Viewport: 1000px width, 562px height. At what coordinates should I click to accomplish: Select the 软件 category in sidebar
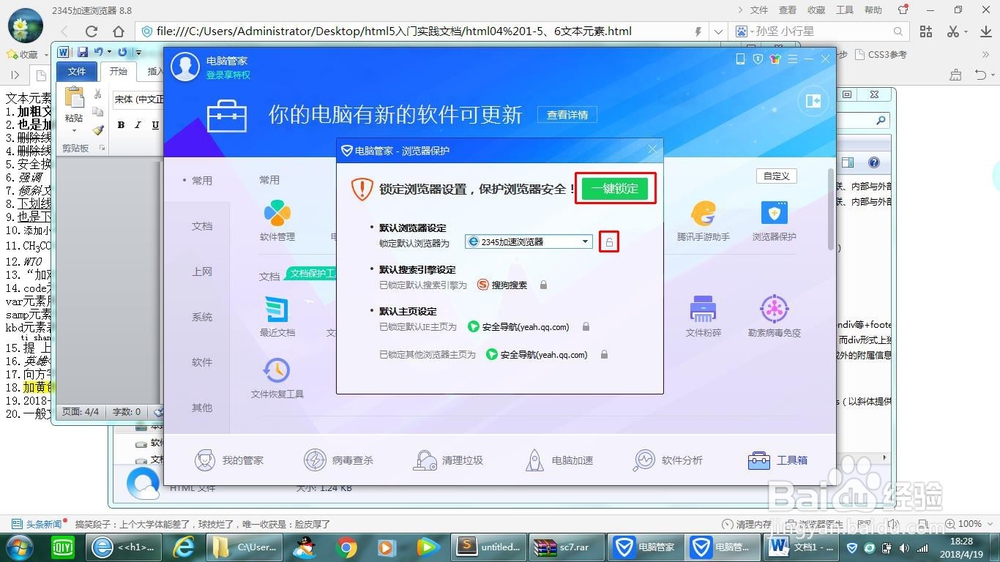tap(202, 362)
